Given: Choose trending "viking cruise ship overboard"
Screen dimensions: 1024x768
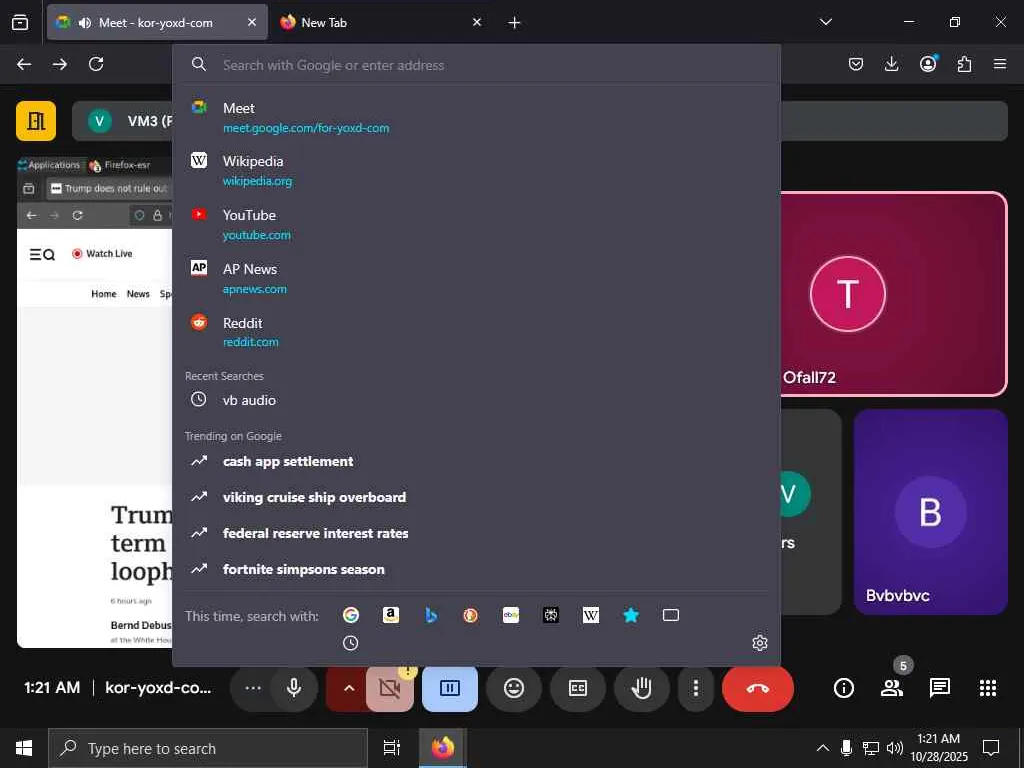Looking at the screenshot, I should point(477,497).
